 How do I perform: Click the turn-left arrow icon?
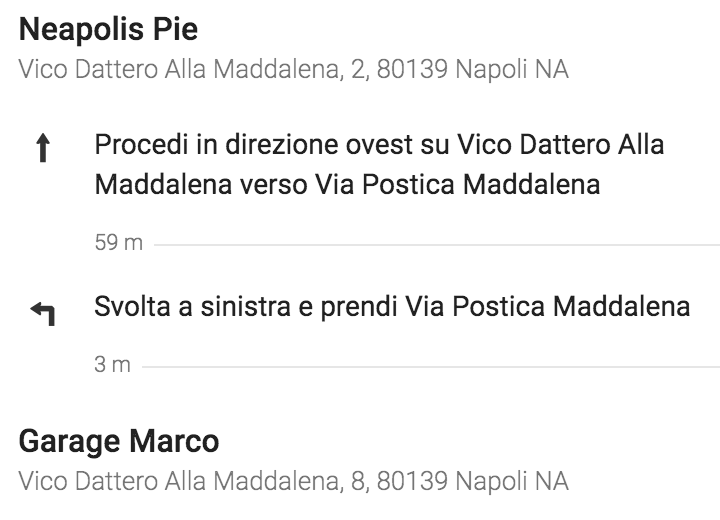[x=43, y=314]
